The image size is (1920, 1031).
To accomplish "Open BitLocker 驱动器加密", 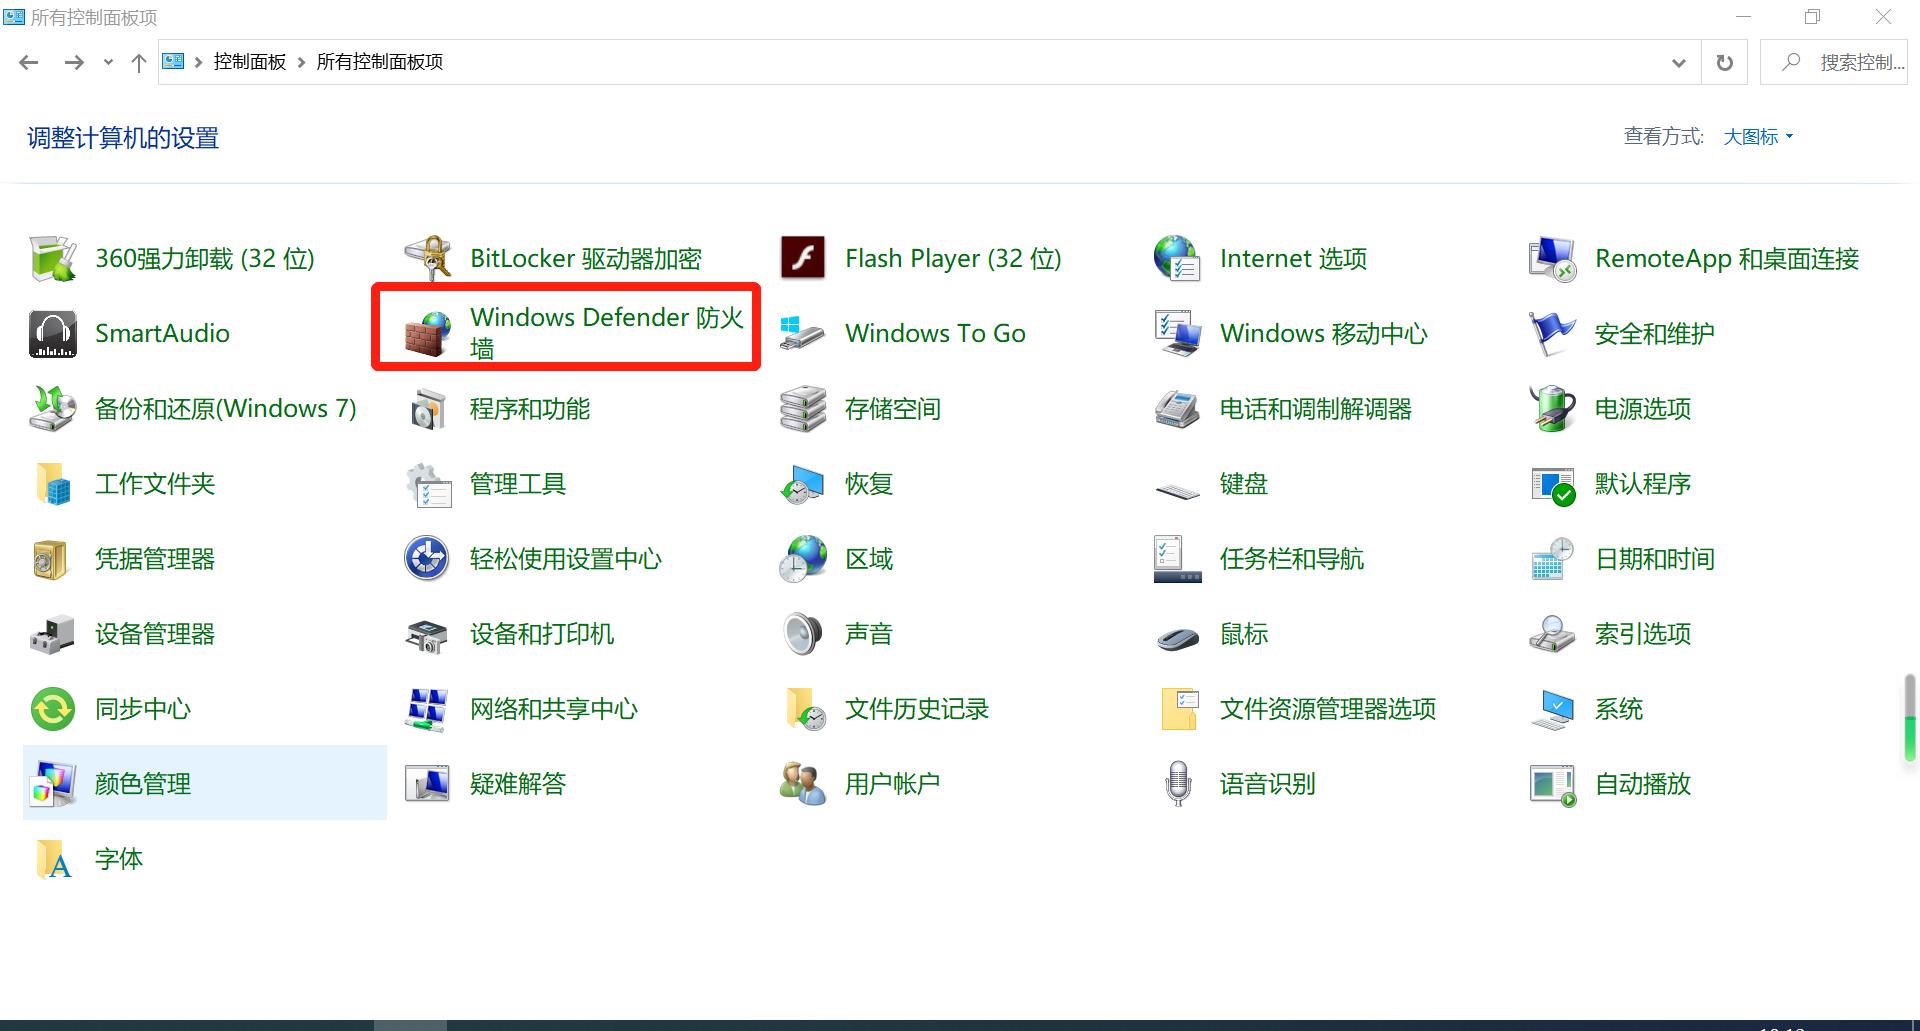I will 586,258.
